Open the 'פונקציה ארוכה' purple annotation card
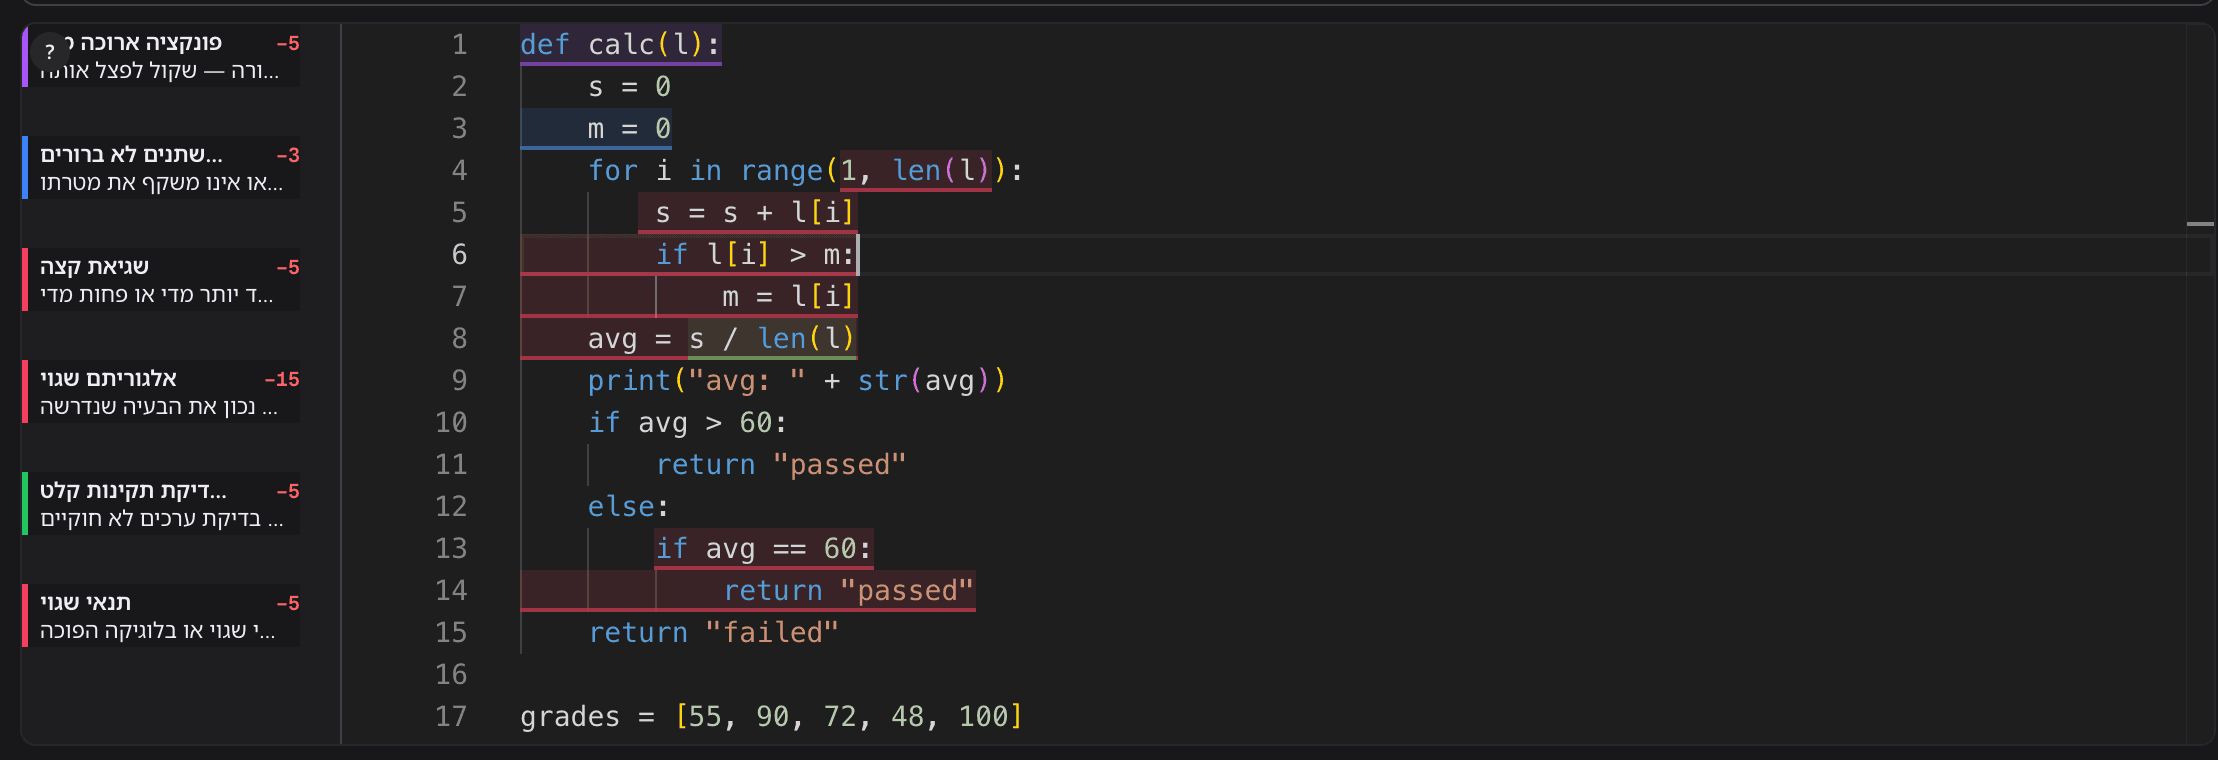2218x760 pixels. point(161,56)
